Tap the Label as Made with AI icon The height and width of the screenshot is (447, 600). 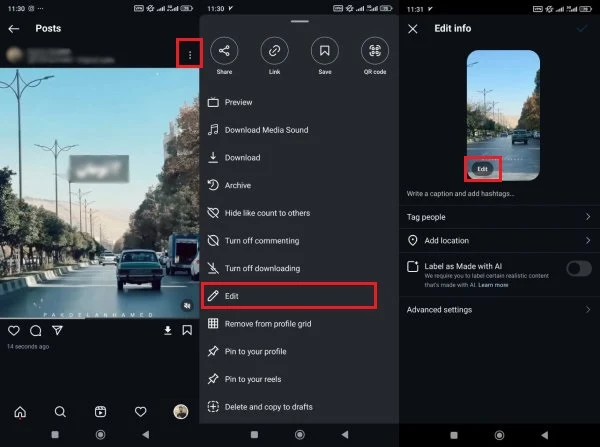coord(412,266)
